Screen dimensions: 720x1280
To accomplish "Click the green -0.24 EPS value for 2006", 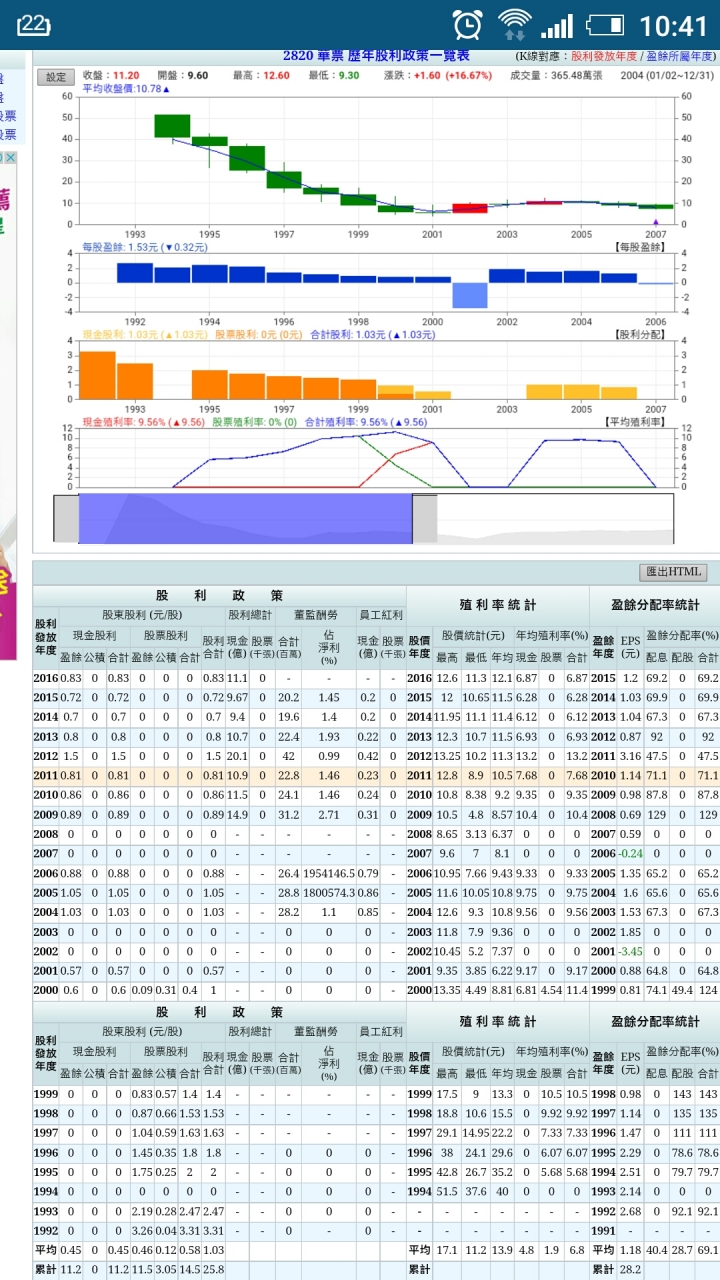I will (x=630, y=853).
